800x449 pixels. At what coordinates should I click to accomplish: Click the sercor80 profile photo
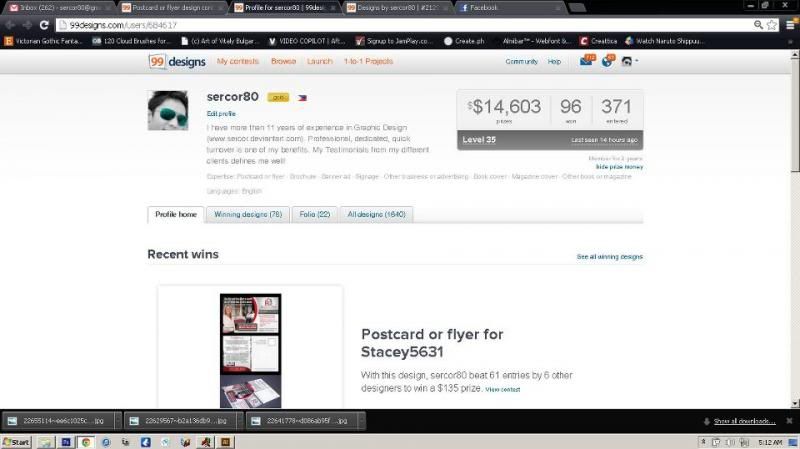pyautogui.click(x=168, y=111)
